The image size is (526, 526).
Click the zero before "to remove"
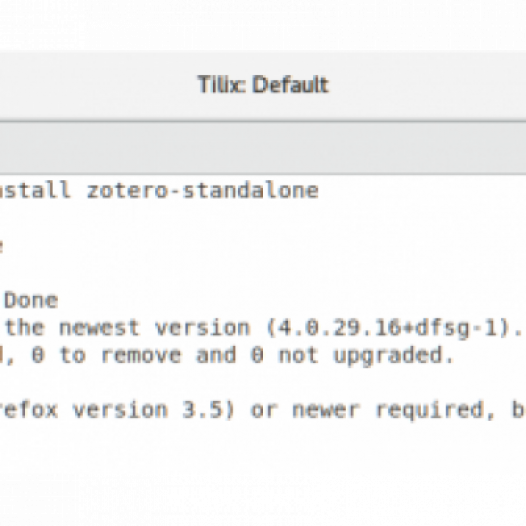(38, 355)
